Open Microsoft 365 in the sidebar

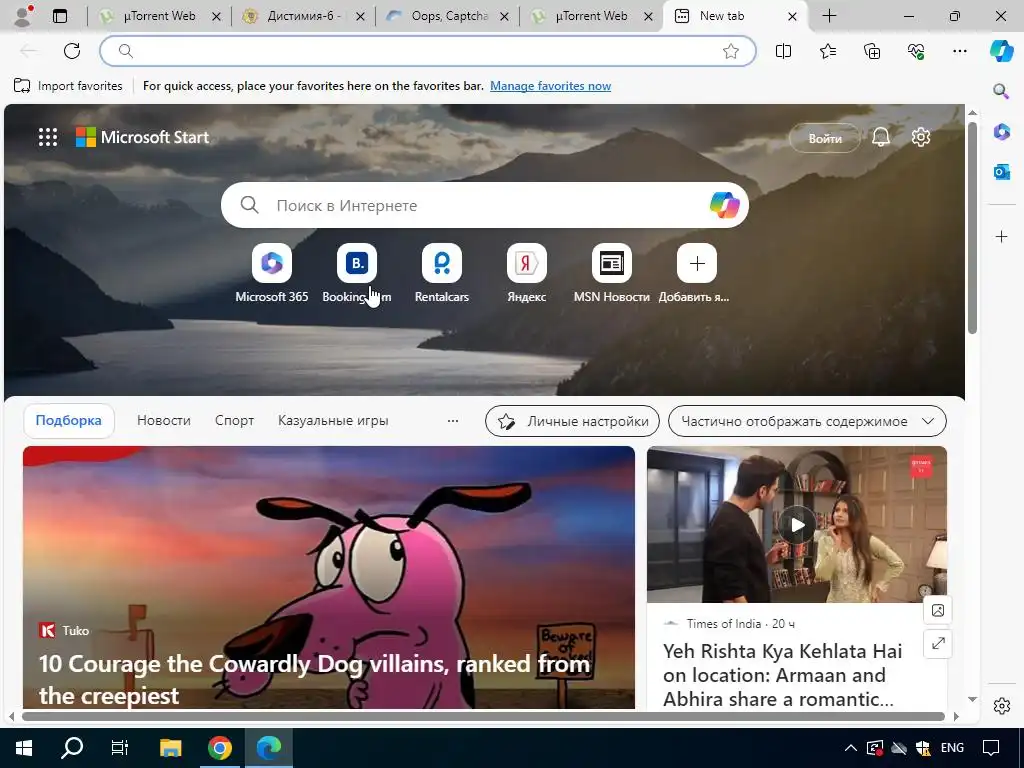pyautogui.click(x=1001, y=132)
